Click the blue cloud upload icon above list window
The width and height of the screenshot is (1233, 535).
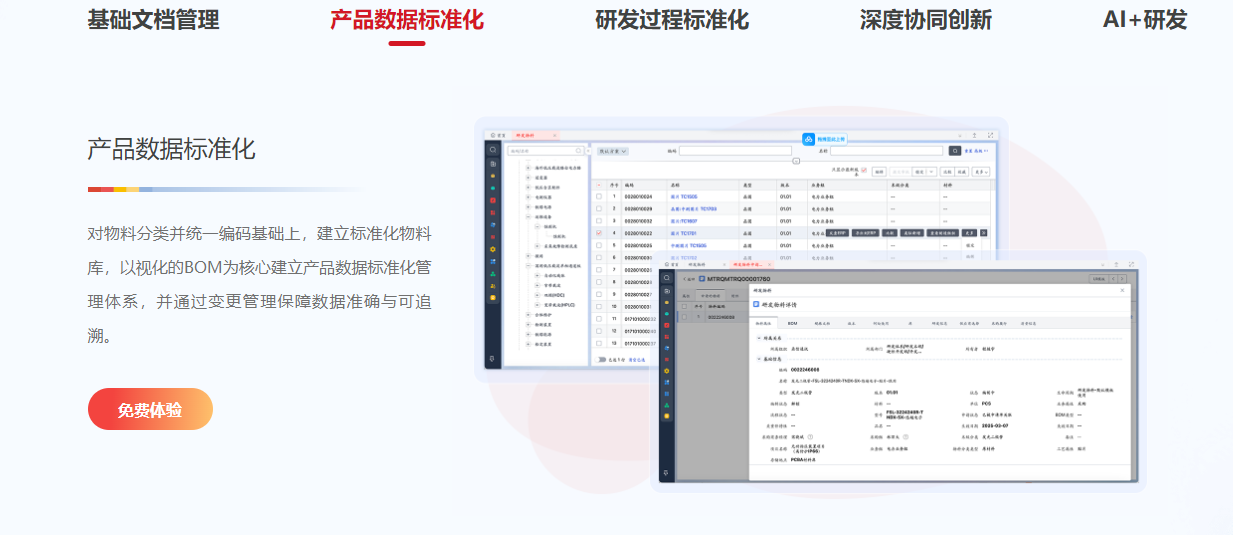[808, 139]
